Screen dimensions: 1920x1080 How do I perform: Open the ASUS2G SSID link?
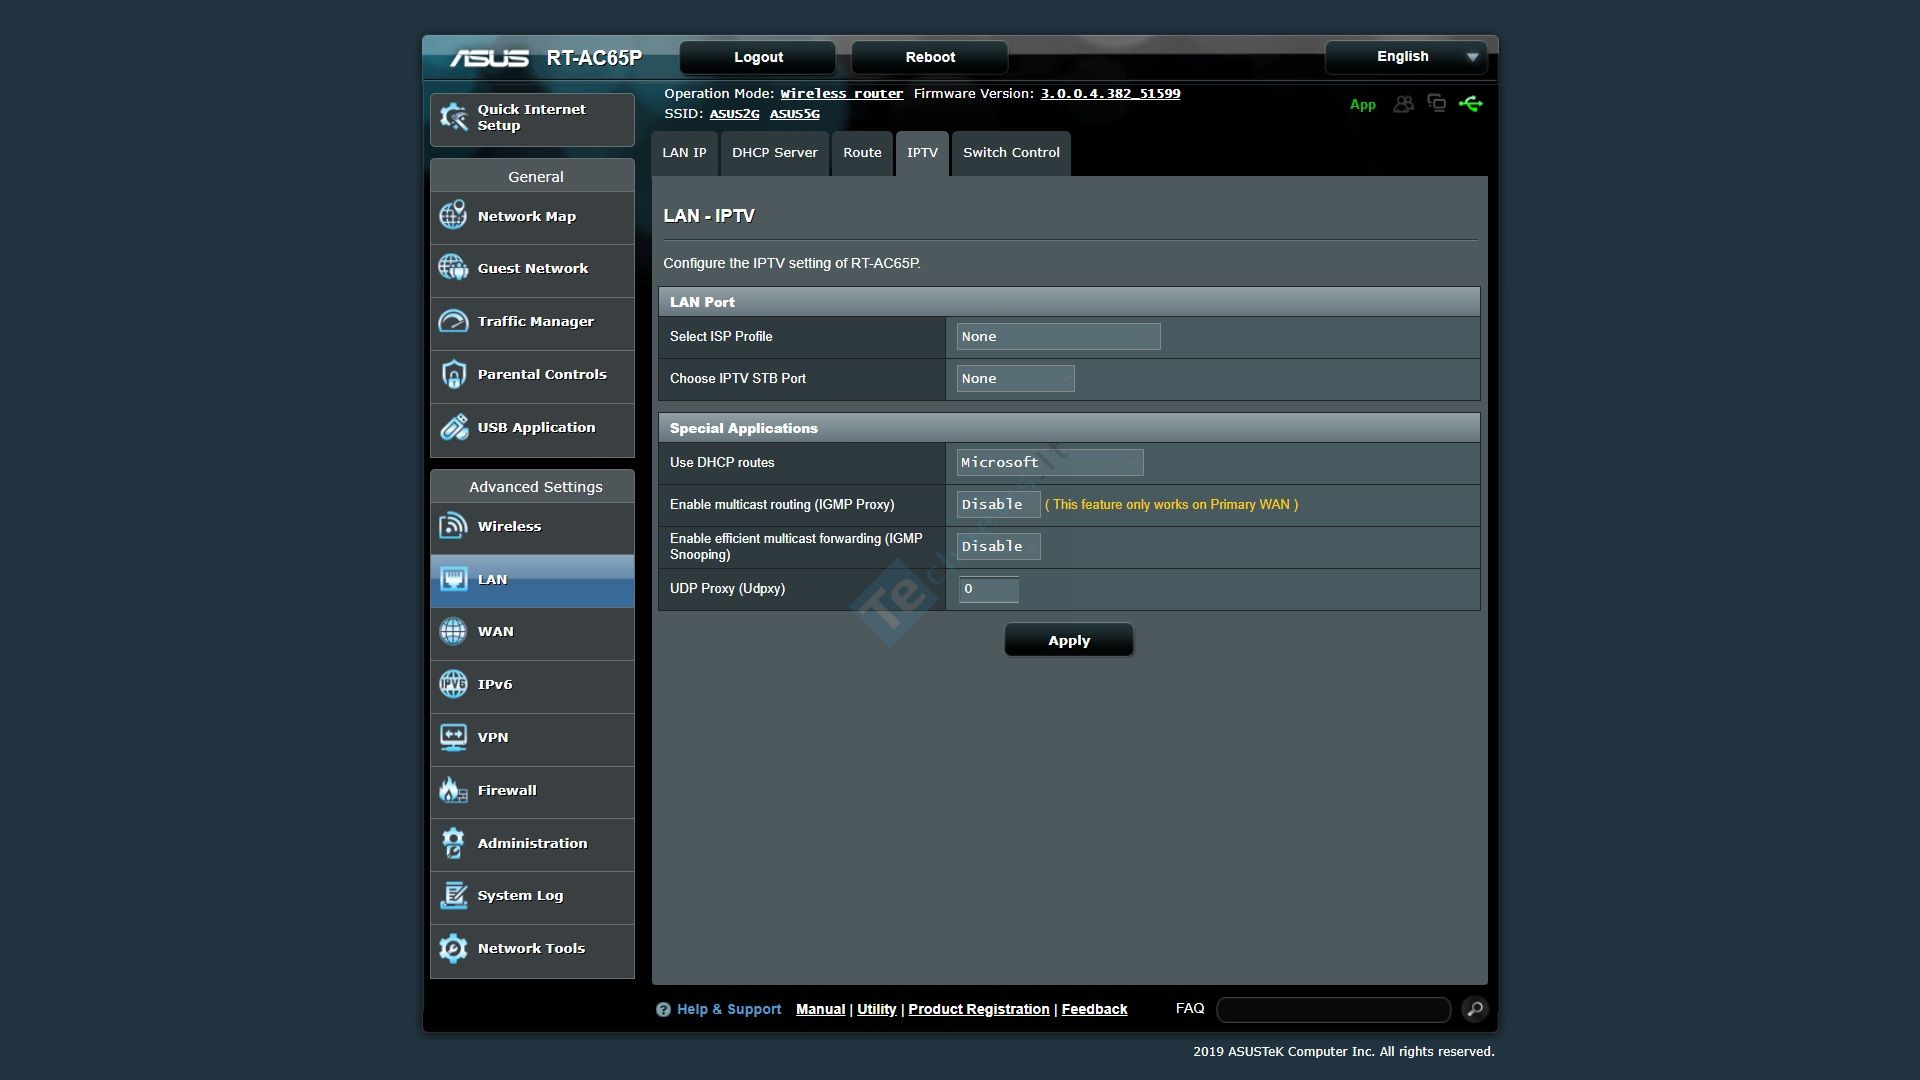734,114
